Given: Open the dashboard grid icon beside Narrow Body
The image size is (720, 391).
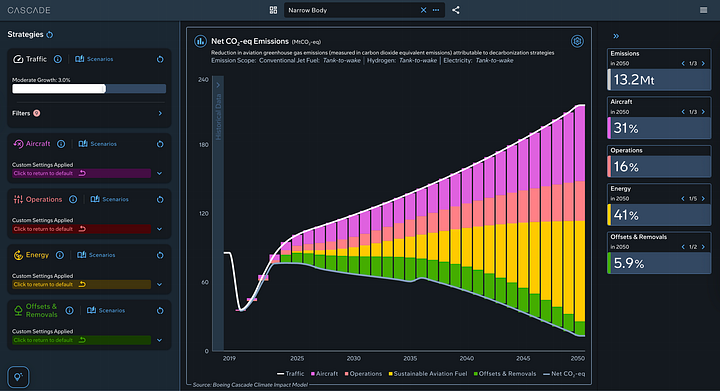Looking at the screenshot, I should (x=273, y=10).
